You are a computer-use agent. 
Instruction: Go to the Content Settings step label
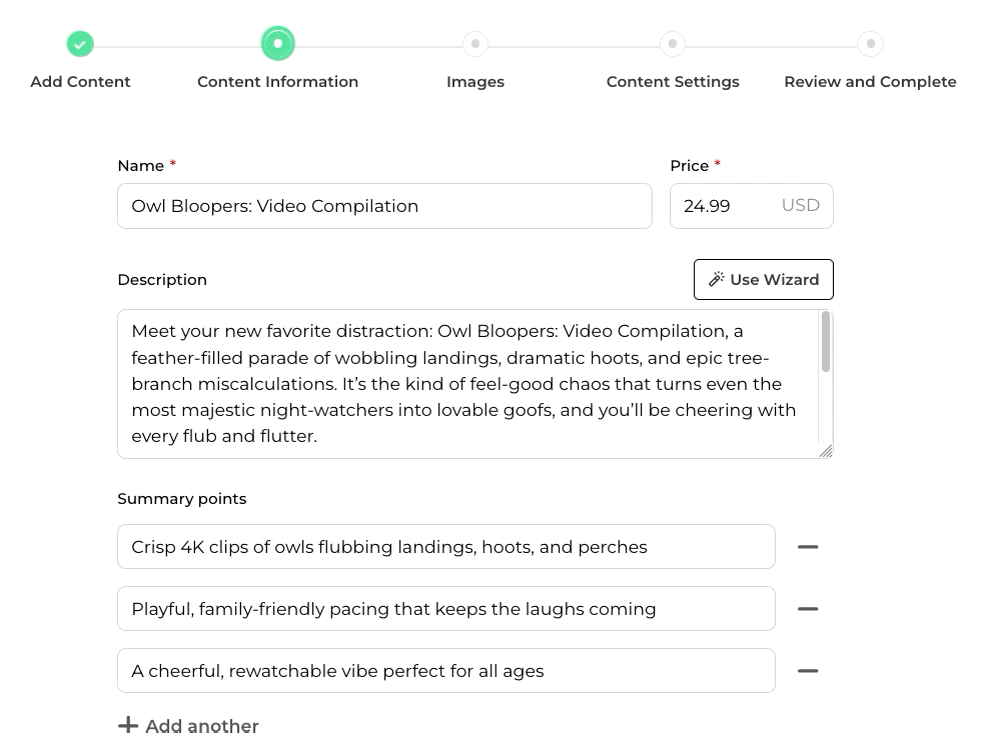coord(673,82)
